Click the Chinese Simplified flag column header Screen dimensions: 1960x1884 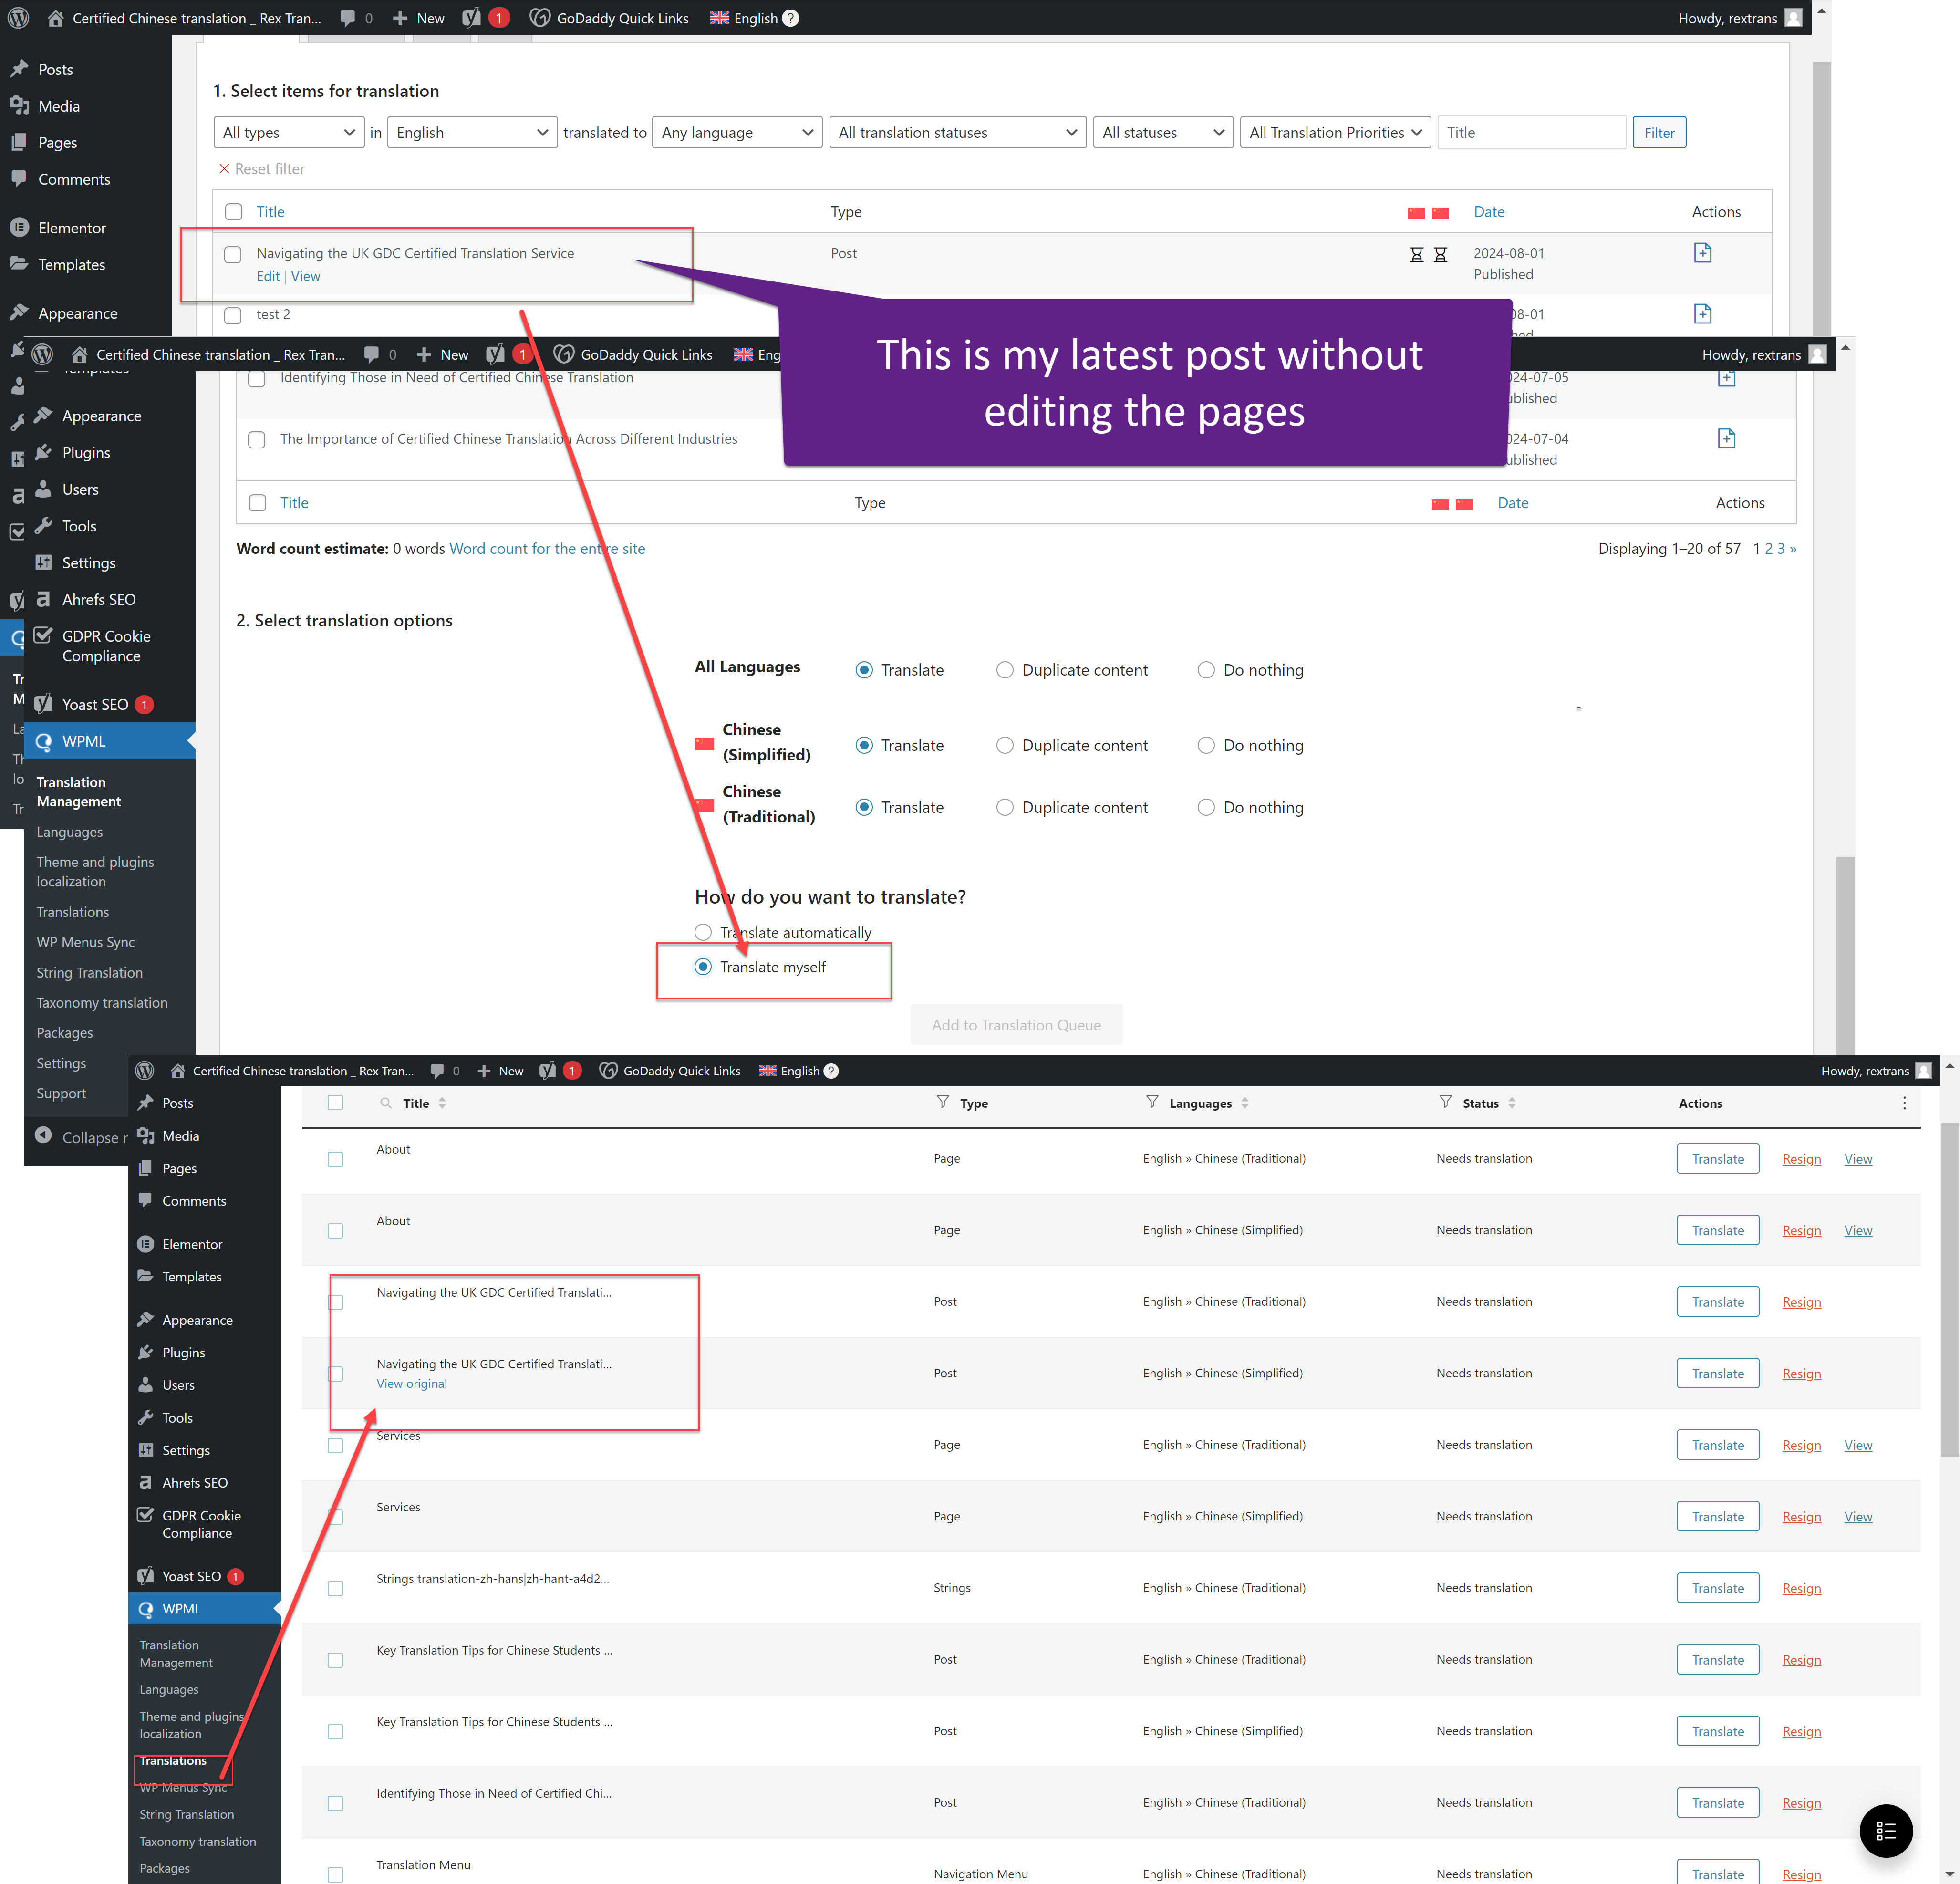[x=1416, y=213]
